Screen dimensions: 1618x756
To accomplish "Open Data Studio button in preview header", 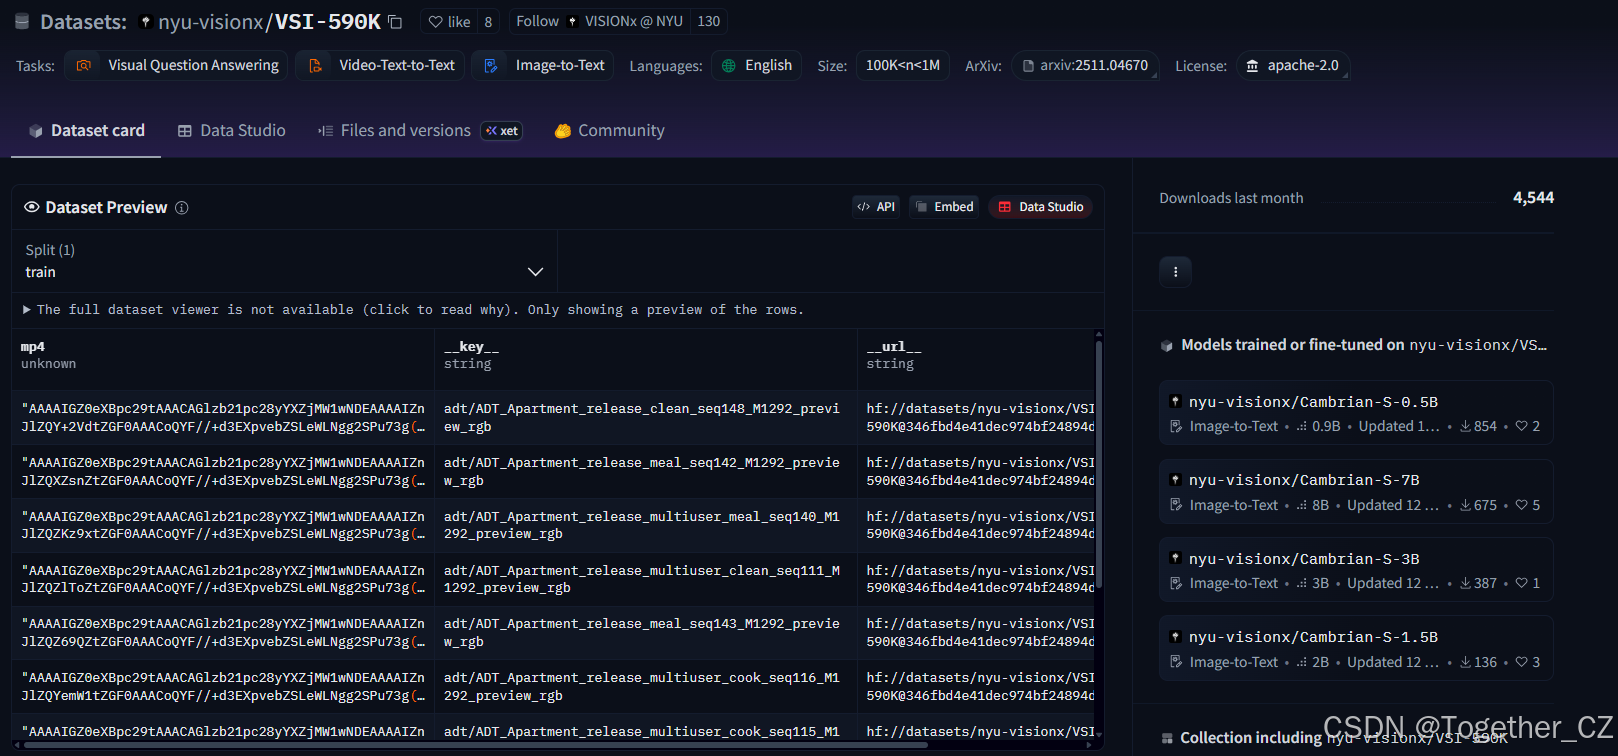I will [x=1040, y=207].
